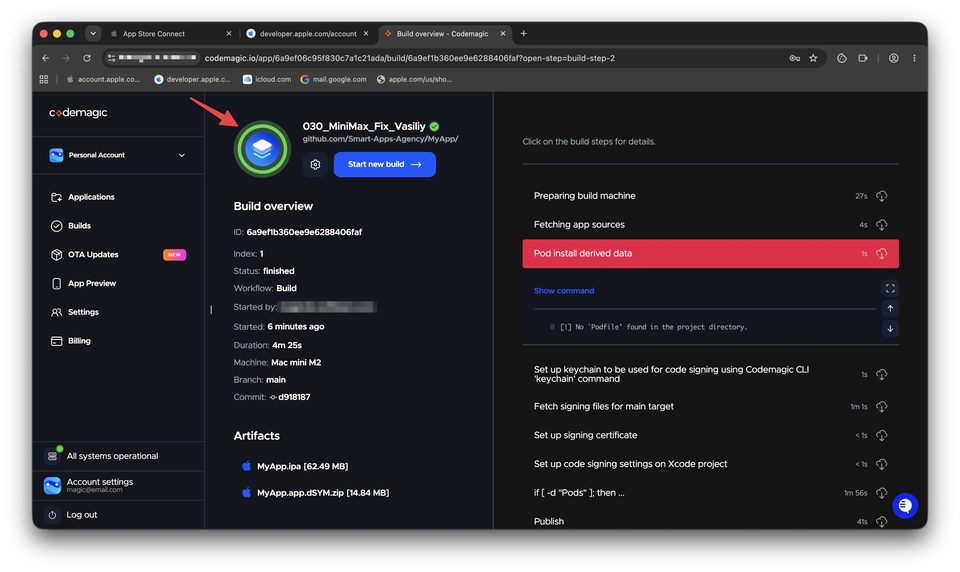Expand Fetch signing files for main target
This screenshot has width=960, height=572.
(710, 407)
